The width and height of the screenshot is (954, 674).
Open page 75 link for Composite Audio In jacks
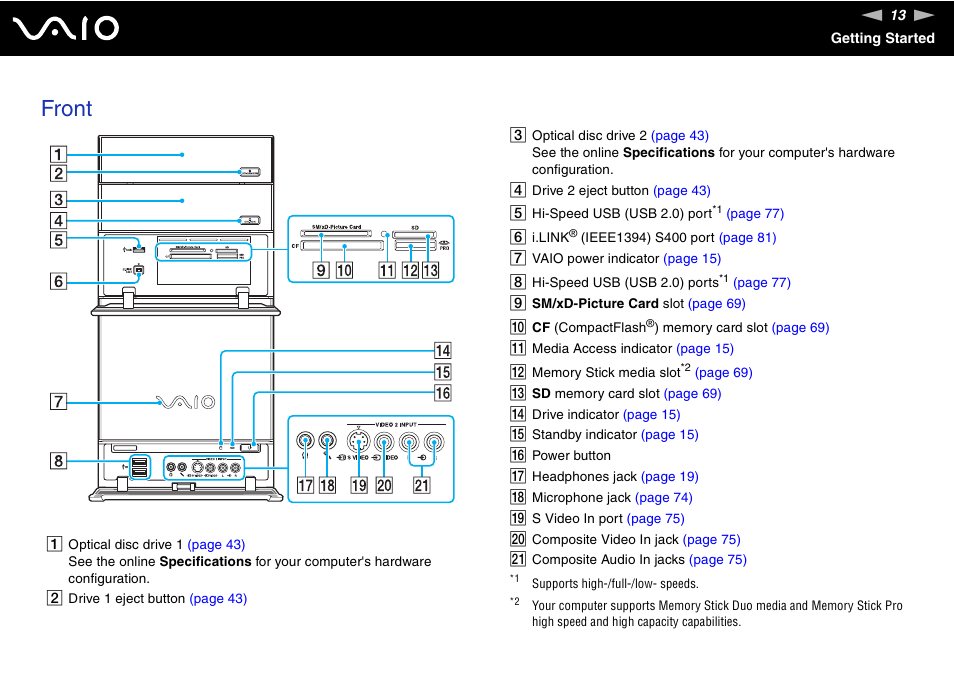[x=718, y=560]
